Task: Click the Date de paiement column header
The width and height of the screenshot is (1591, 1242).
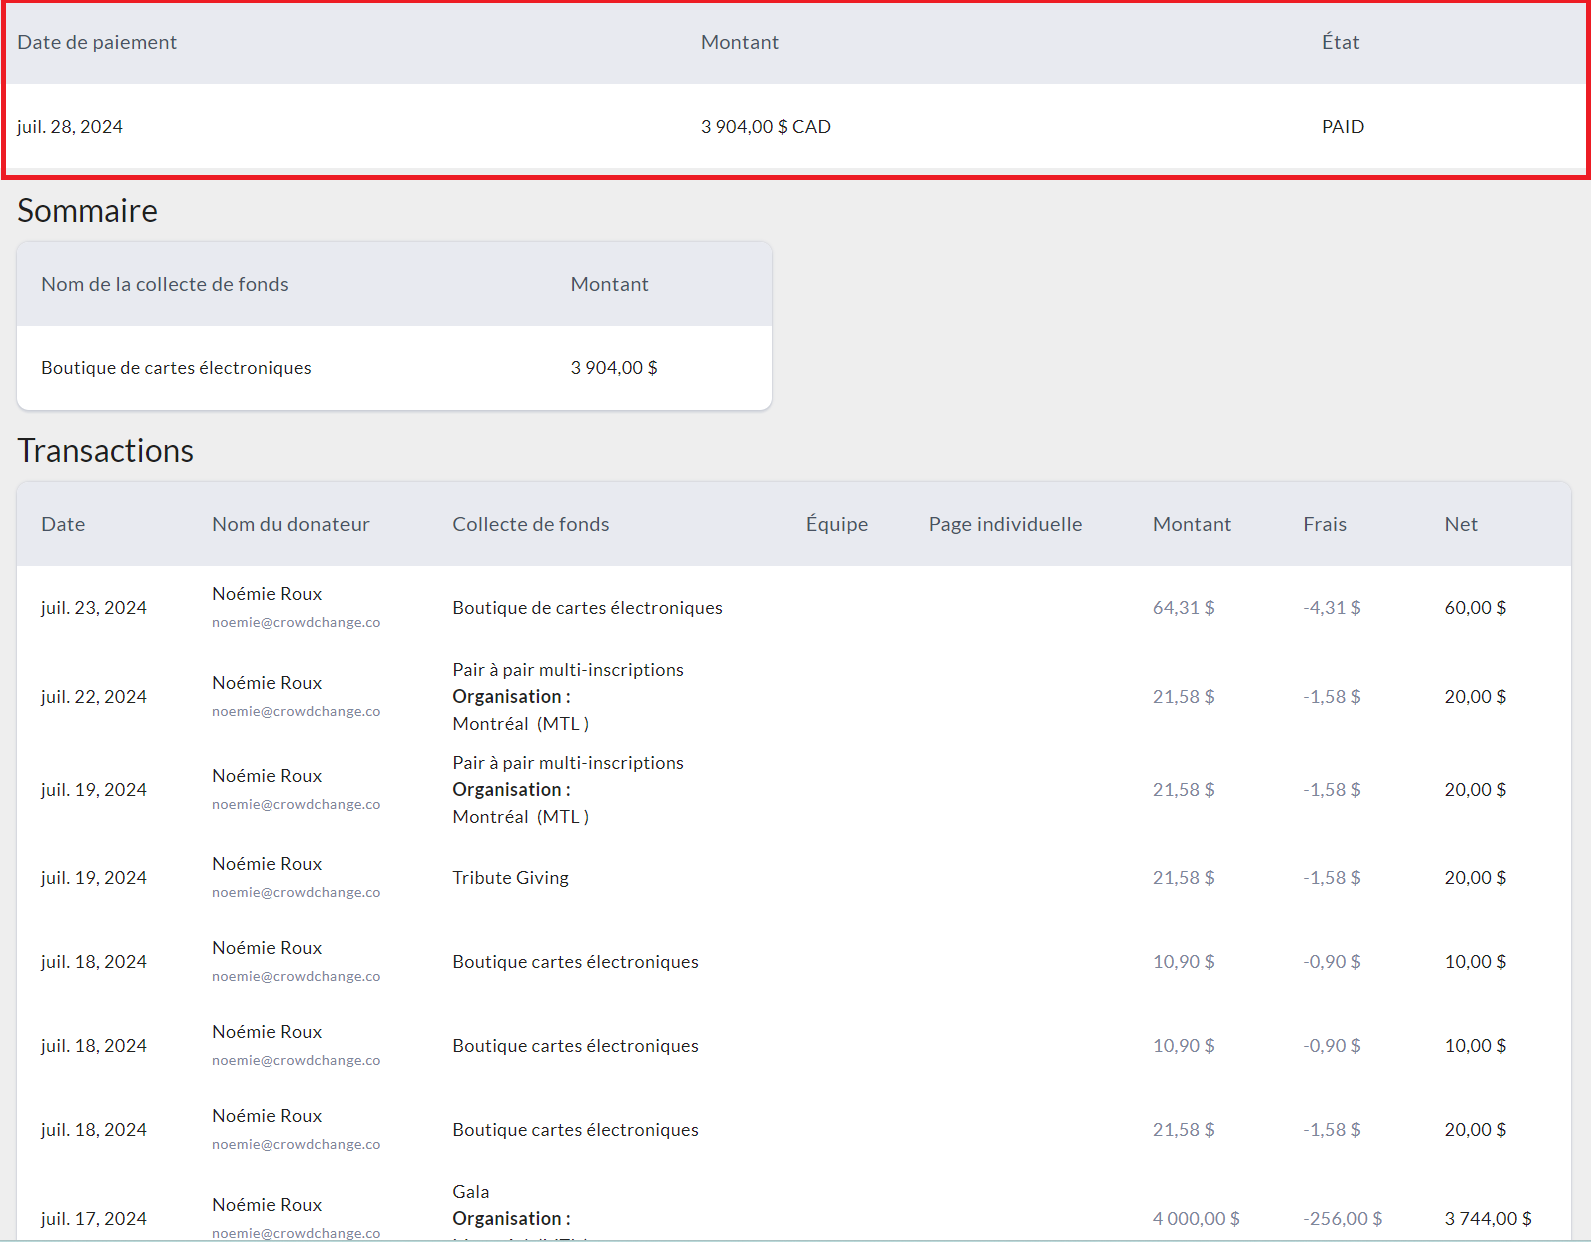Action: [x=97, y=42]
